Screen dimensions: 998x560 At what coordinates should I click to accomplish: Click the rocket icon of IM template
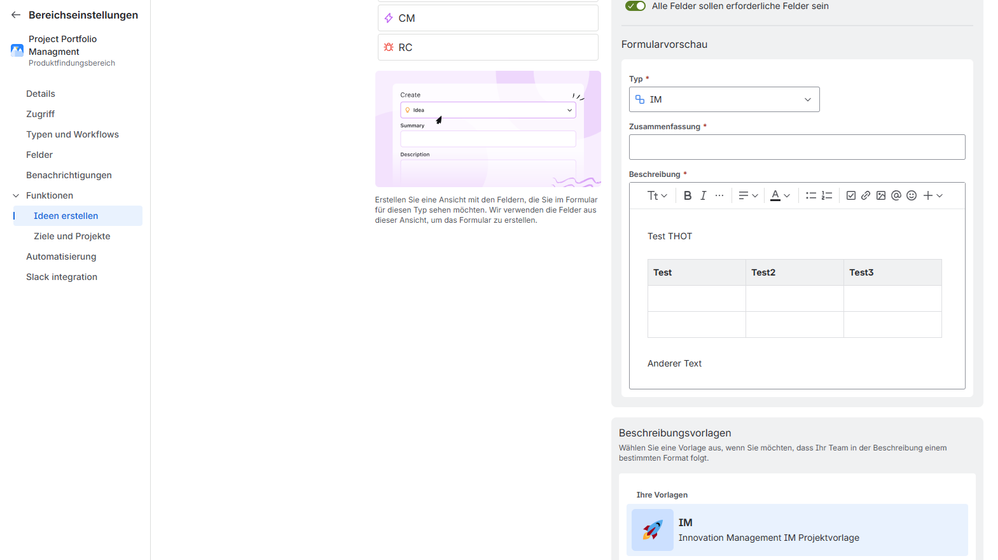pos(652,529)
